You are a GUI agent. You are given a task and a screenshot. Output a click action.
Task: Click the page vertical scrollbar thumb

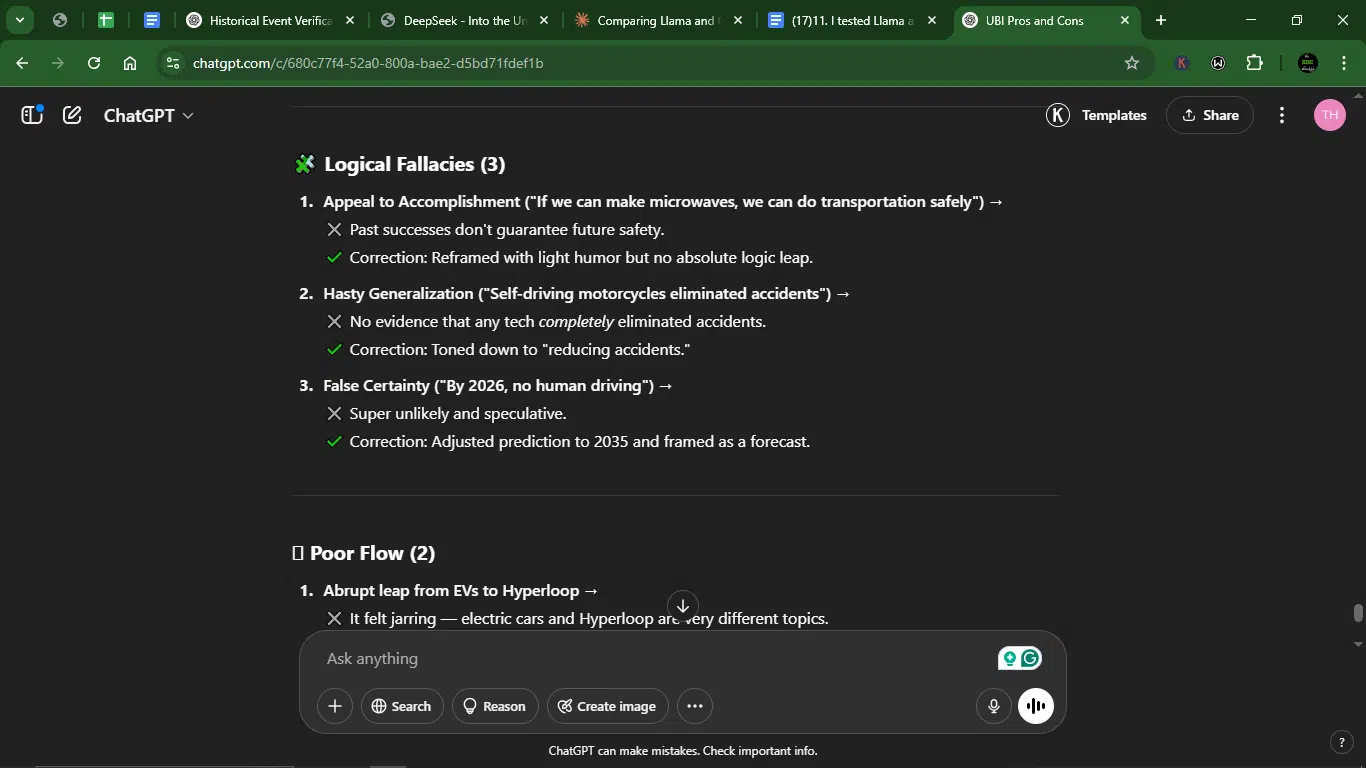[1358, 613]
